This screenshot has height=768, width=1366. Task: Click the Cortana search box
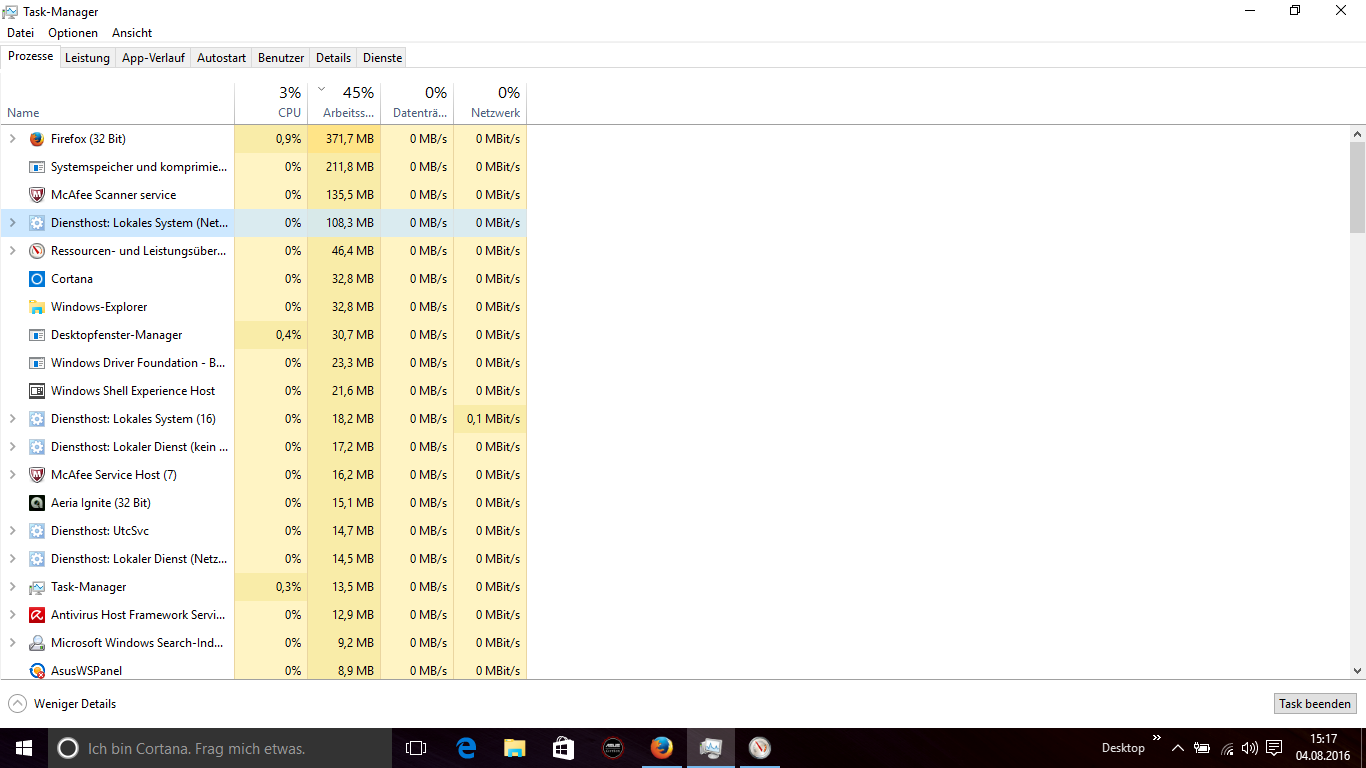coord(220,748)
